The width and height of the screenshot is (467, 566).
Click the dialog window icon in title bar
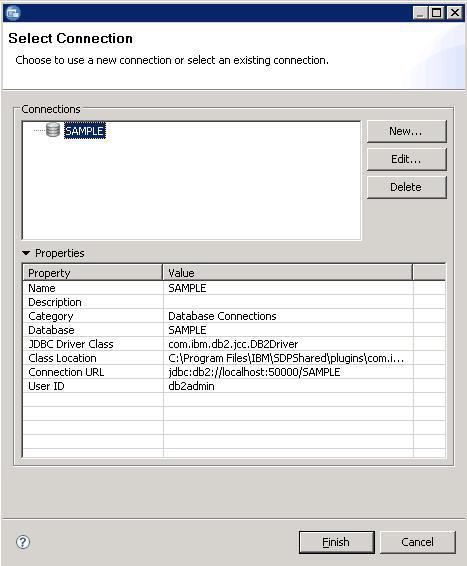pyautogui.click(x=13, y=13)
